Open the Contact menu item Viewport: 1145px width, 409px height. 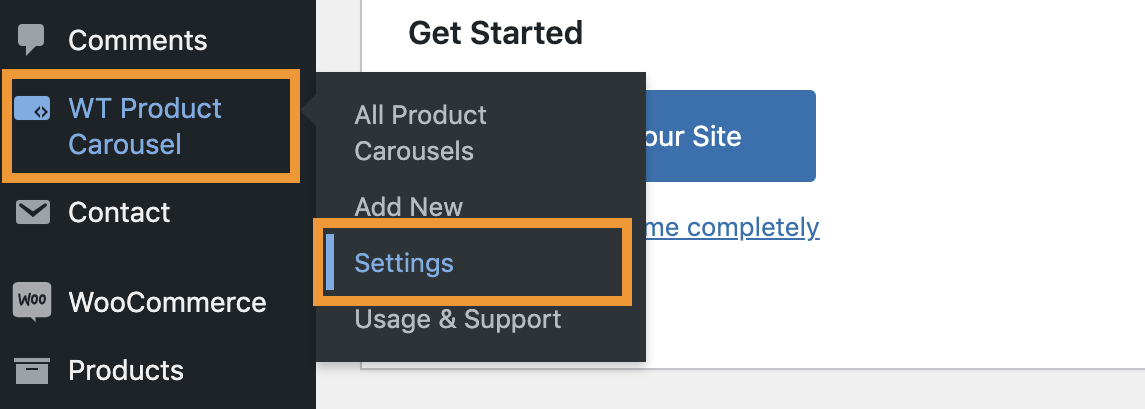tap(119, 213)
